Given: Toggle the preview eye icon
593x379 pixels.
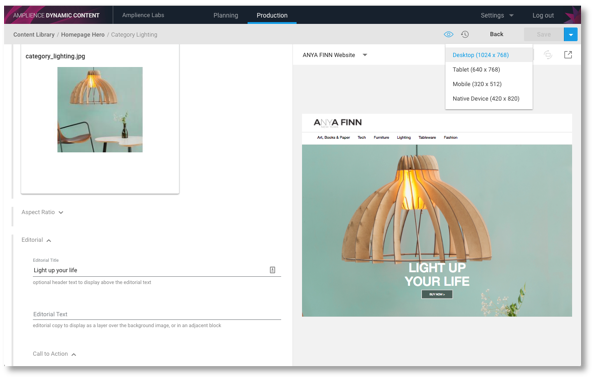Looking at the screenshot, I should pyautogui.click(x=448, y=34).
